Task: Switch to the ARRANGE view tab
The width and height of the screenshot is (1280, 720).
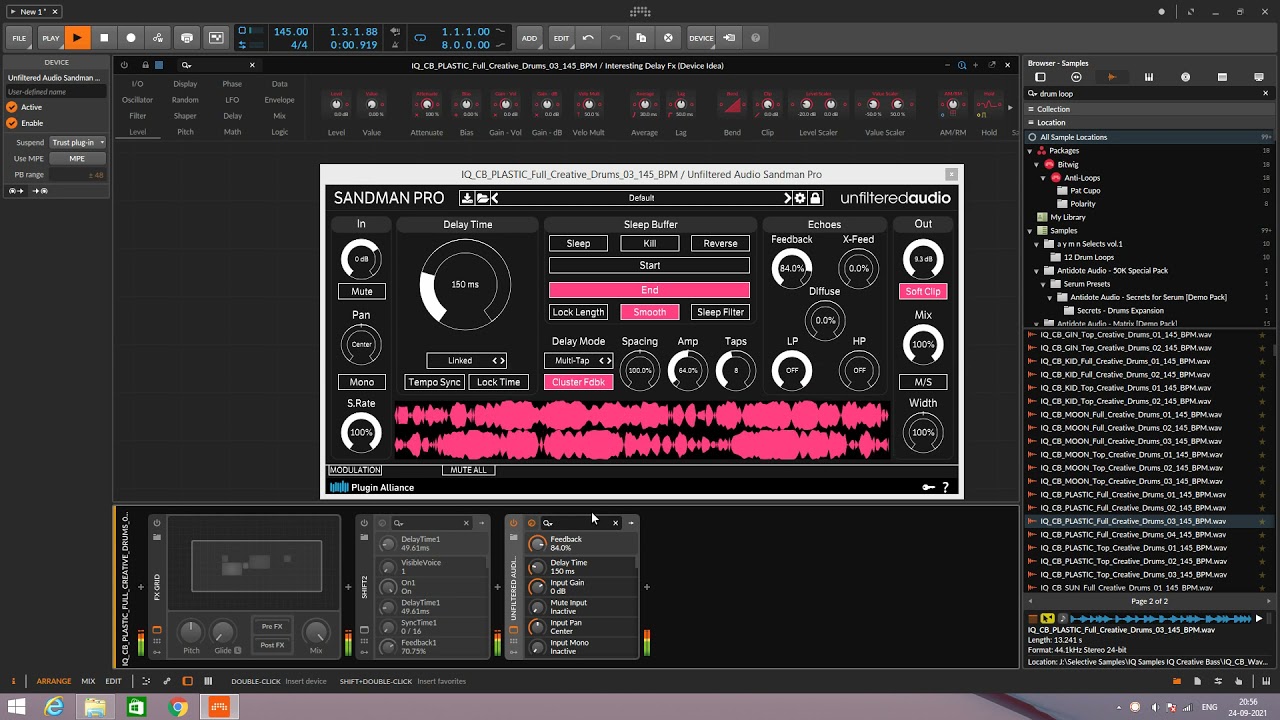Action: (54, 681)
